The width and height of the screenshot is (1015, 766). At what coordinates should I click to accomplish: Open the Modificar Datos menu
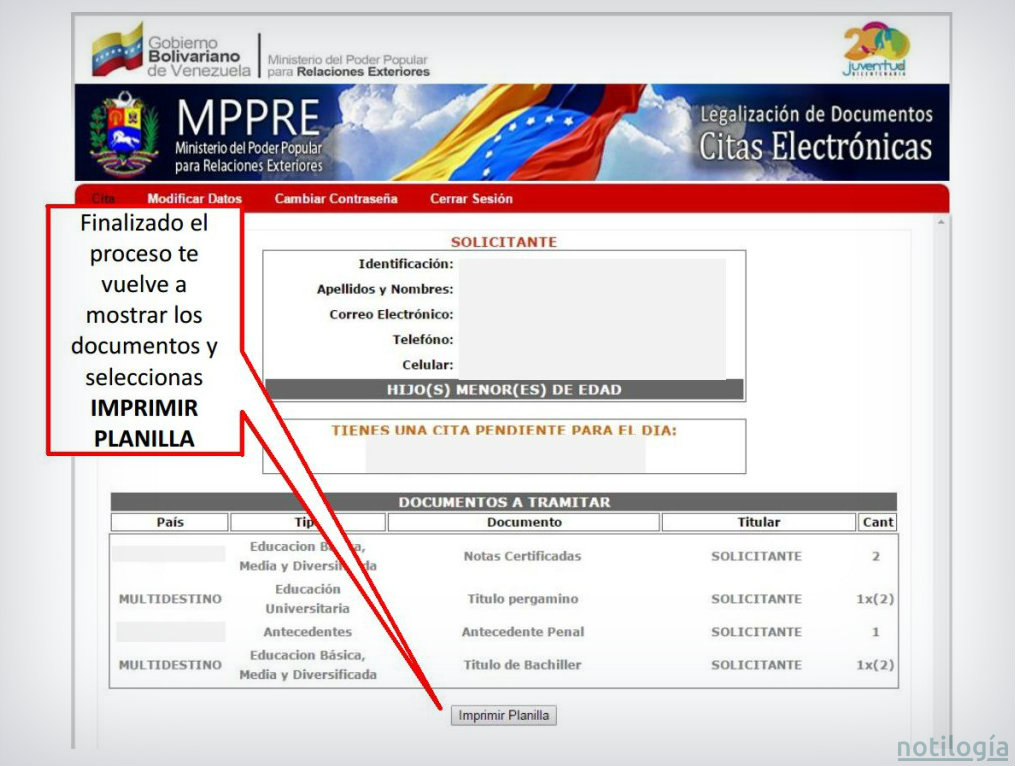point(194,199)
